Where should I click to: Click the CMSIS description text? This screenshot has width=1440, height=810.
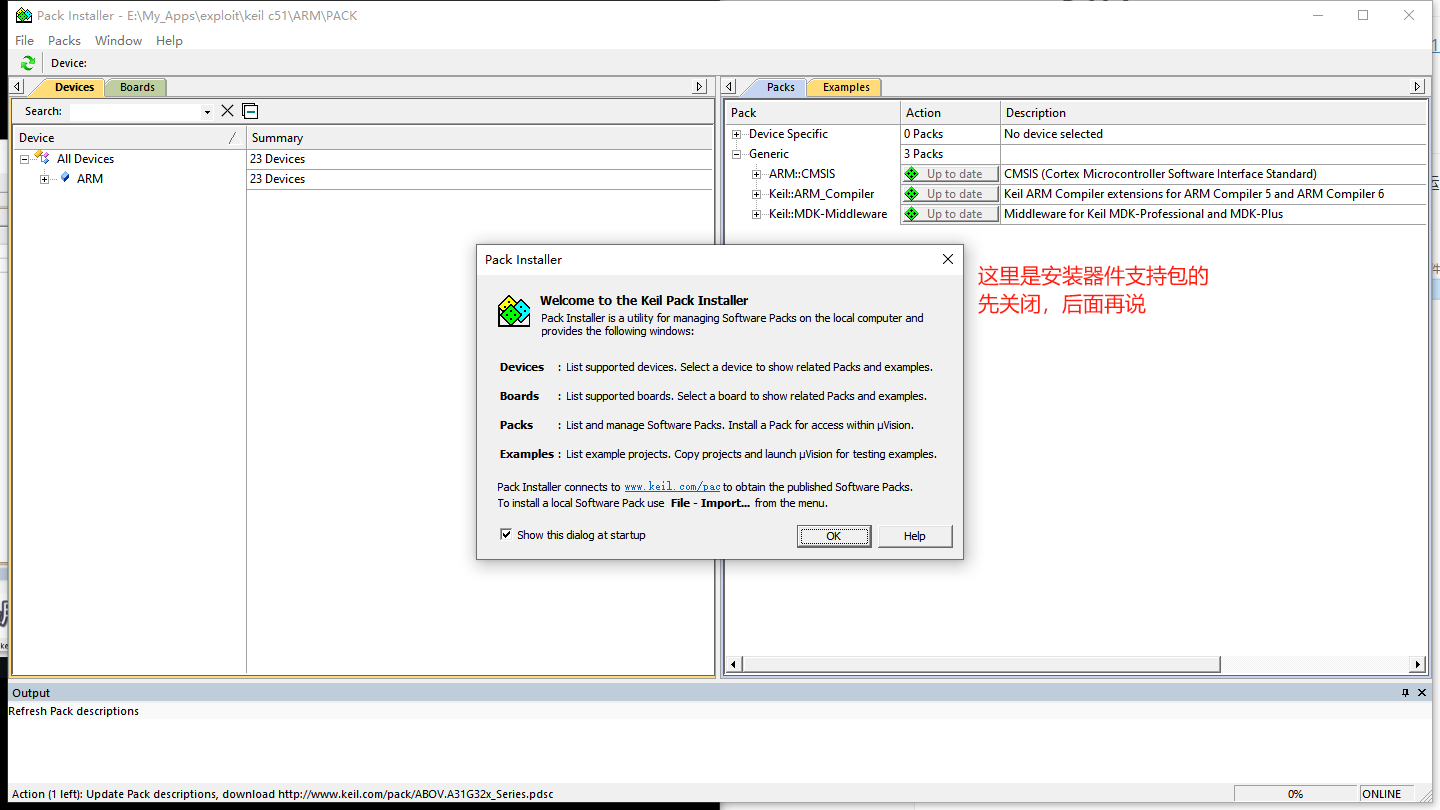(x=1160, y=174)
